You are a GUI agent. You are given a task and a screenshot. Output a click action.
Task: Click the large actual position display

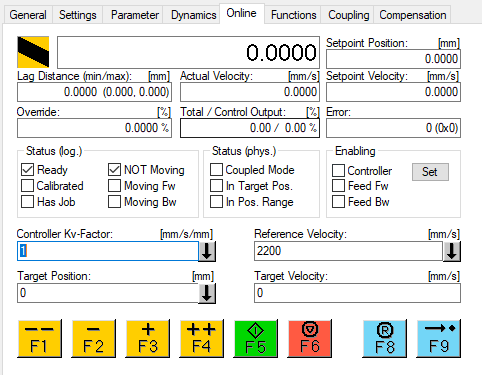pyautogui.click(x=188, y=52)
